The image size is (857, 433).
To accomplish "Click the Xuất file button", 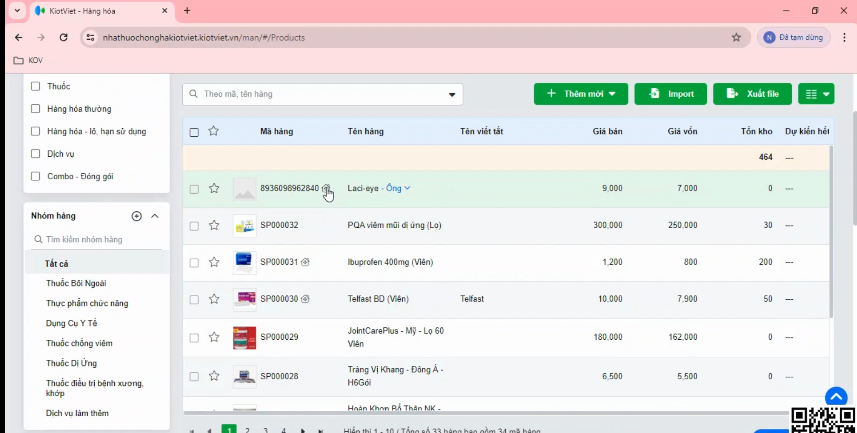I will (753, 94).
